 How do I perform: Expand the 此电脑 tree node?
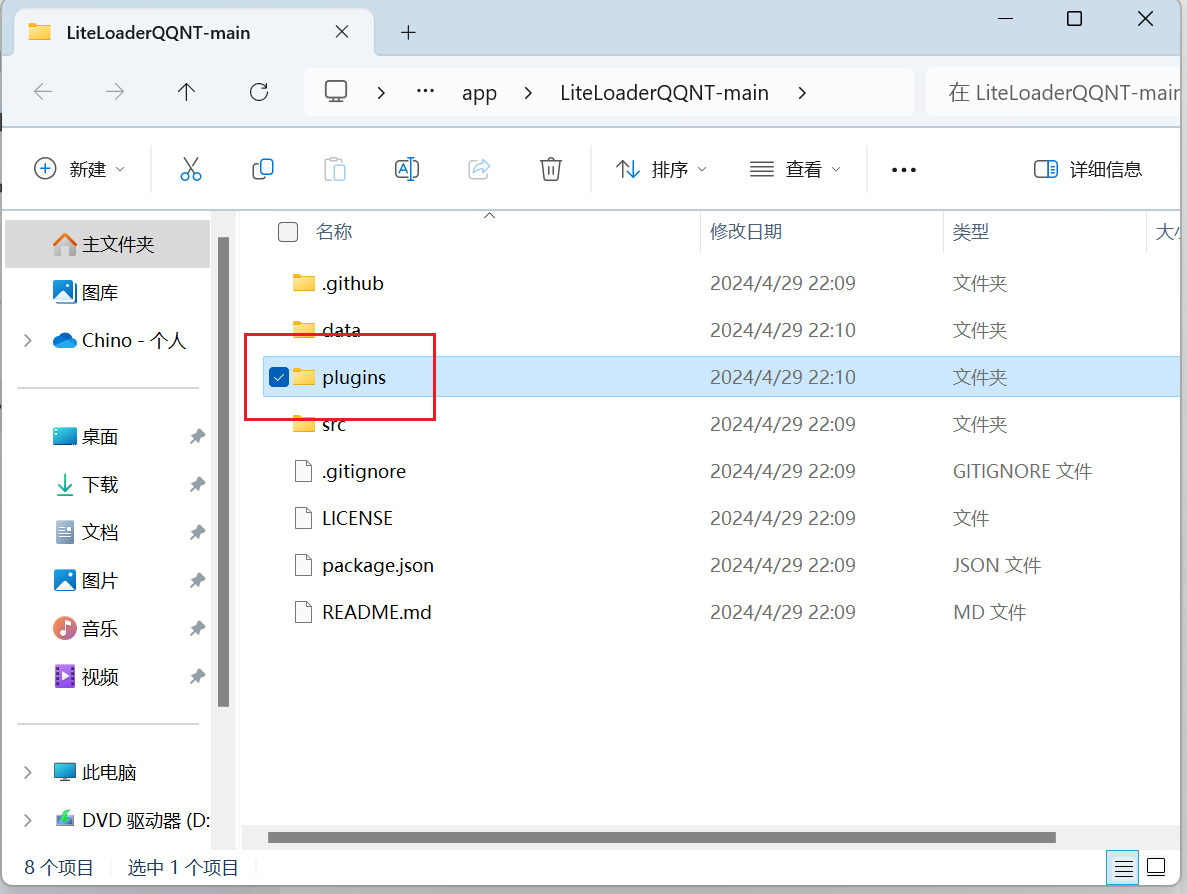pos(28,772)
